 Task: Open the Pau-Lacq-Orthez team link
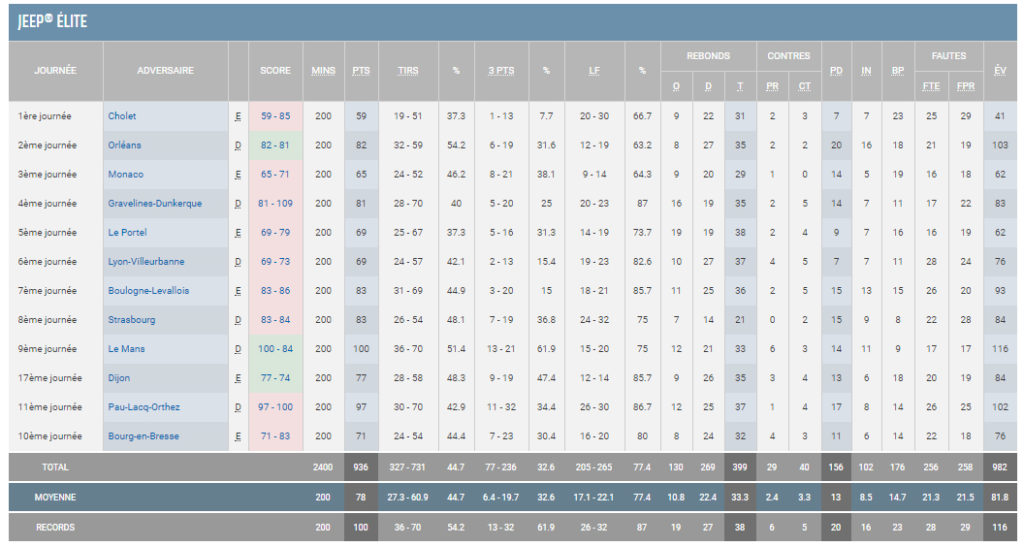pos(144,407)
